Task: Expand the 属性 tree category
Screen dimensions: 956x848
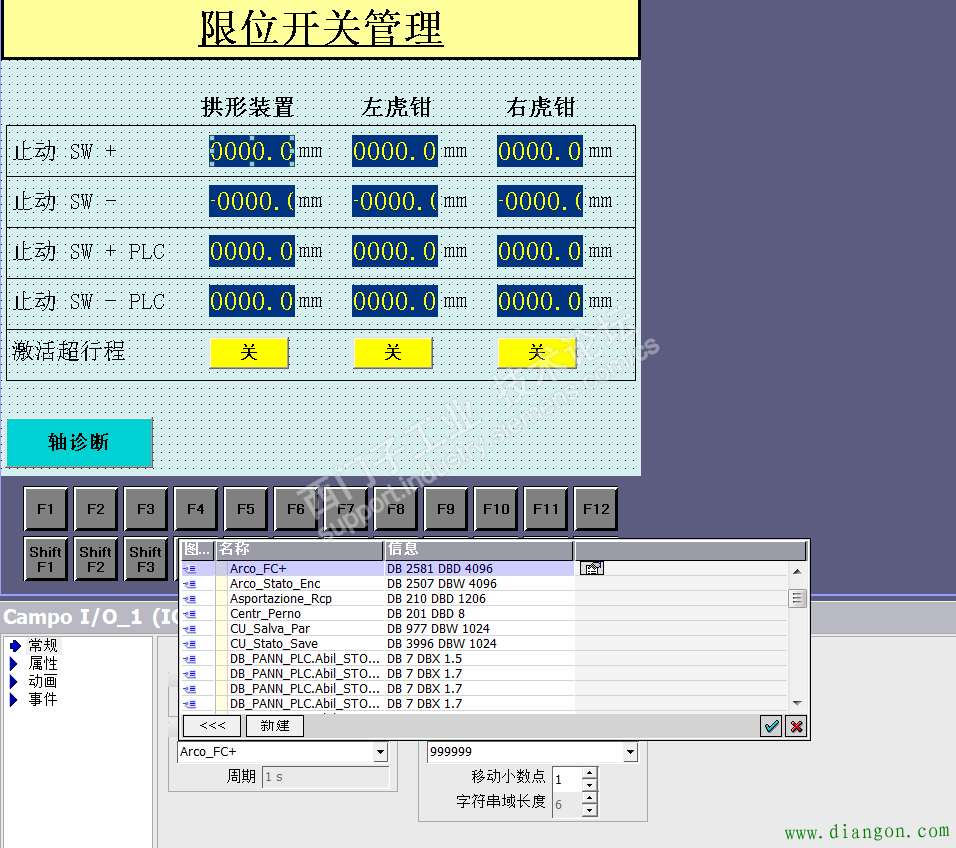Action: [14, 664]
